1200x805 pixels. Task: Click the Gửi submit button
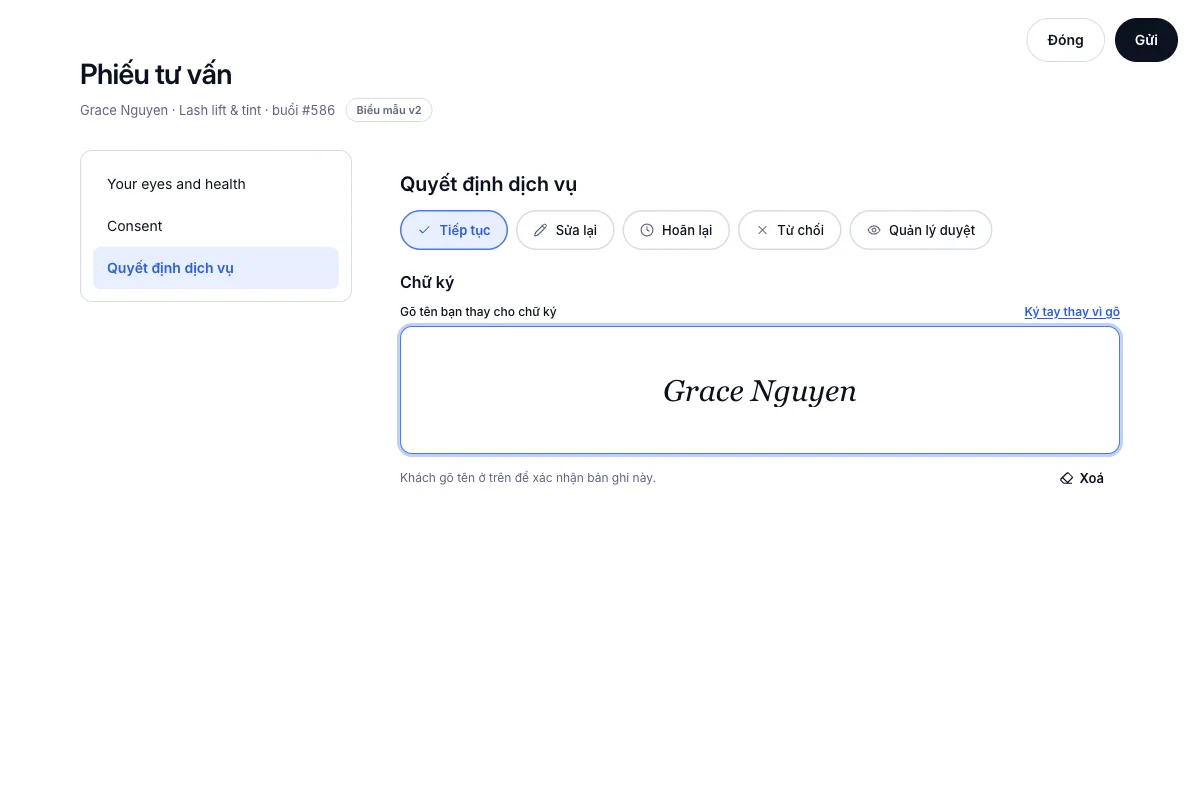[1146, 40]
